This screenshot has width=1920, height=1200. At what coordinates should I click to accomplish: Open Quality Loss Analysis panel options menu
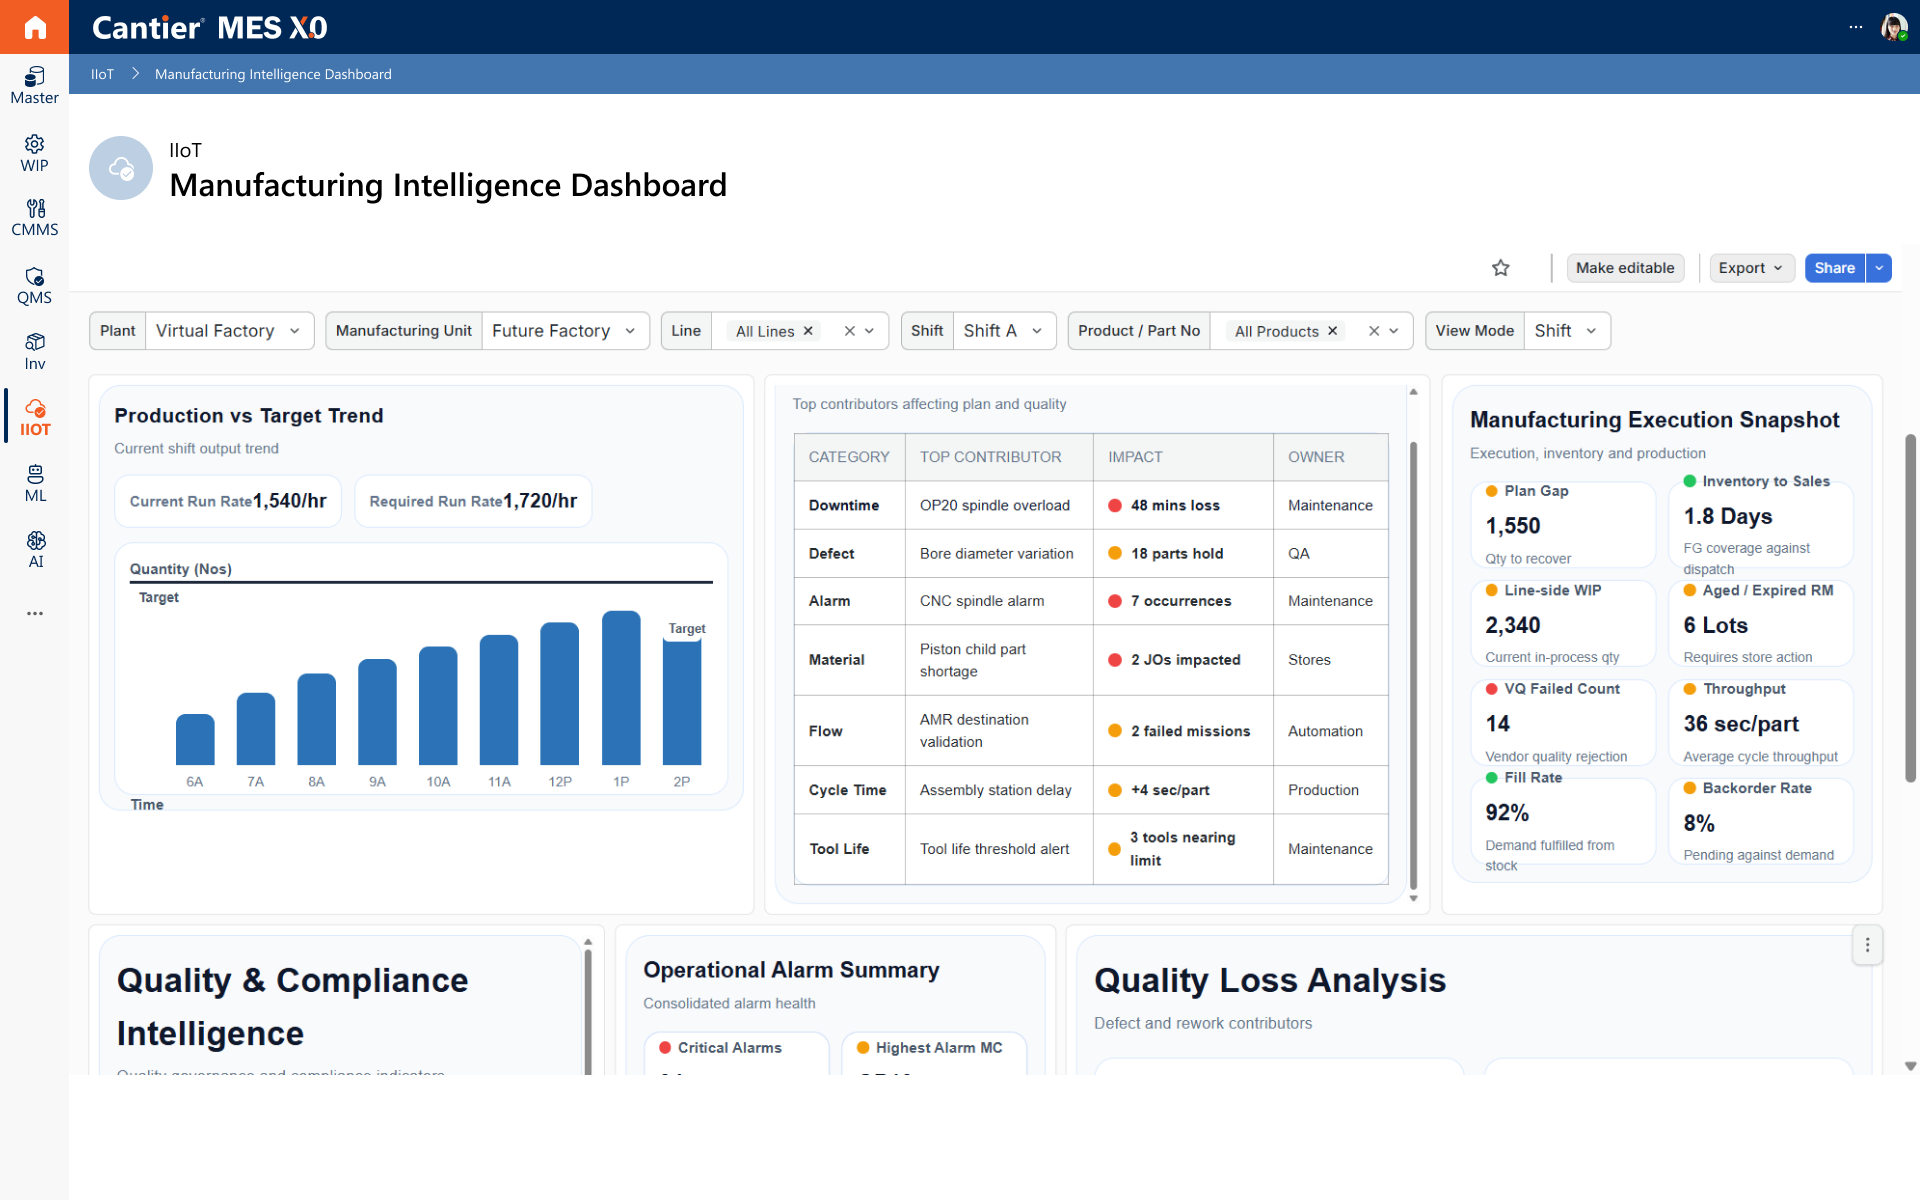coord(1867,945)
